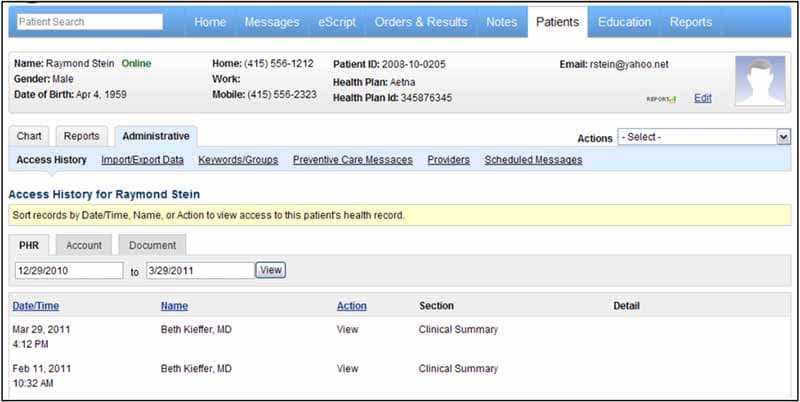800x402 pixels.
Task: Click the Patient Search input field
Action: pos(89,21)
